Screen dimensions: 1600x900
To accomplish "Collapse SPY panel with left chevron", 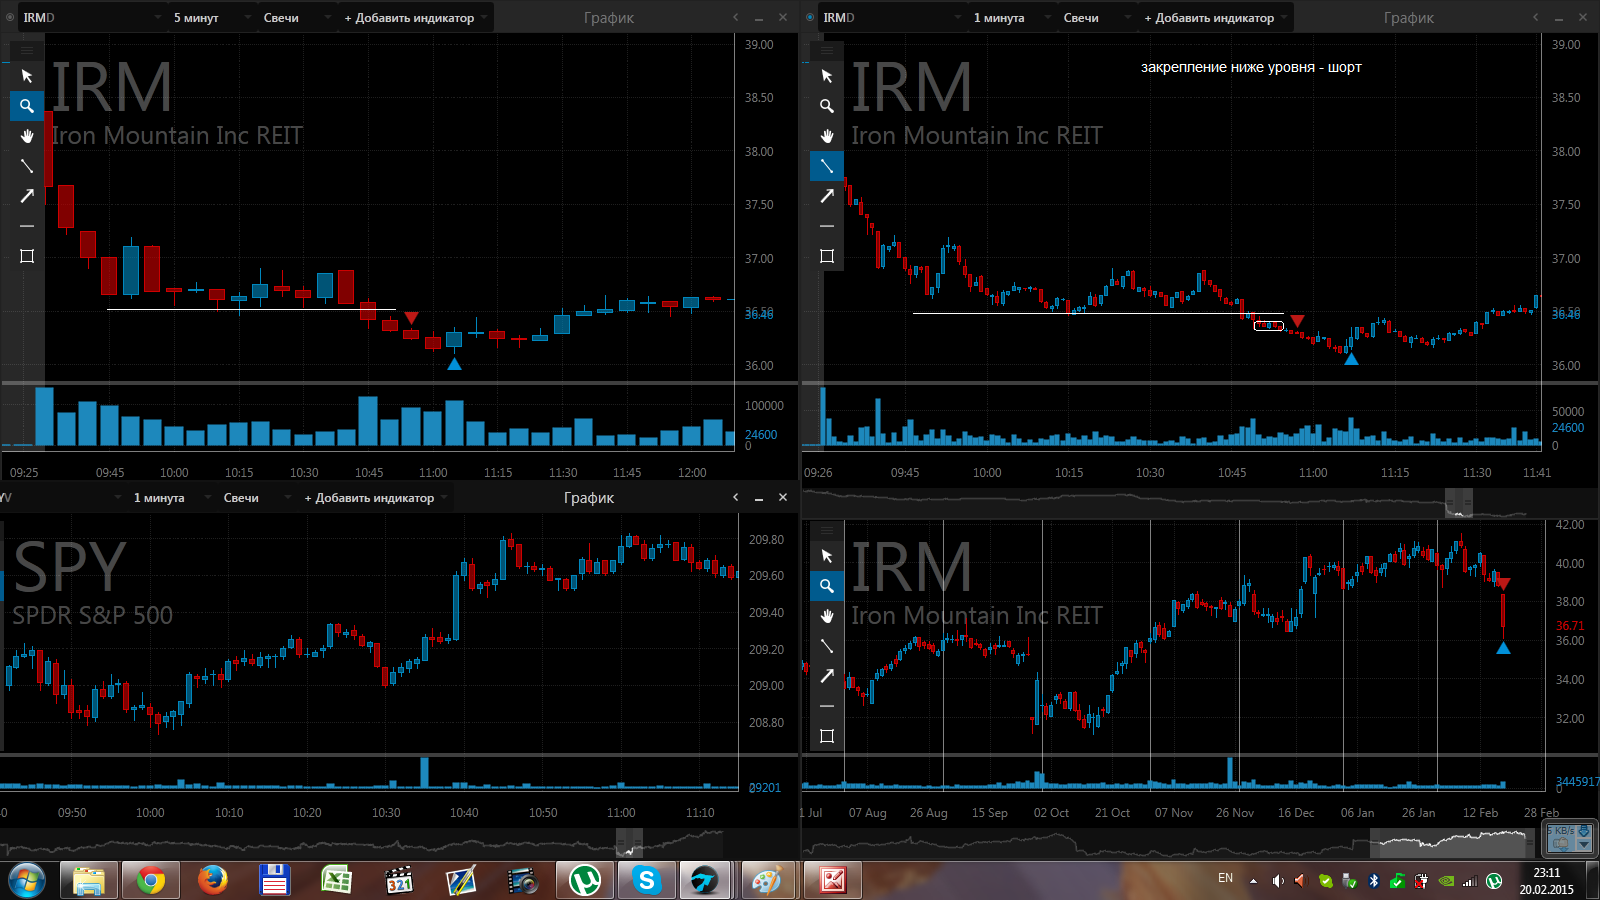I will (x=736, y=497).
